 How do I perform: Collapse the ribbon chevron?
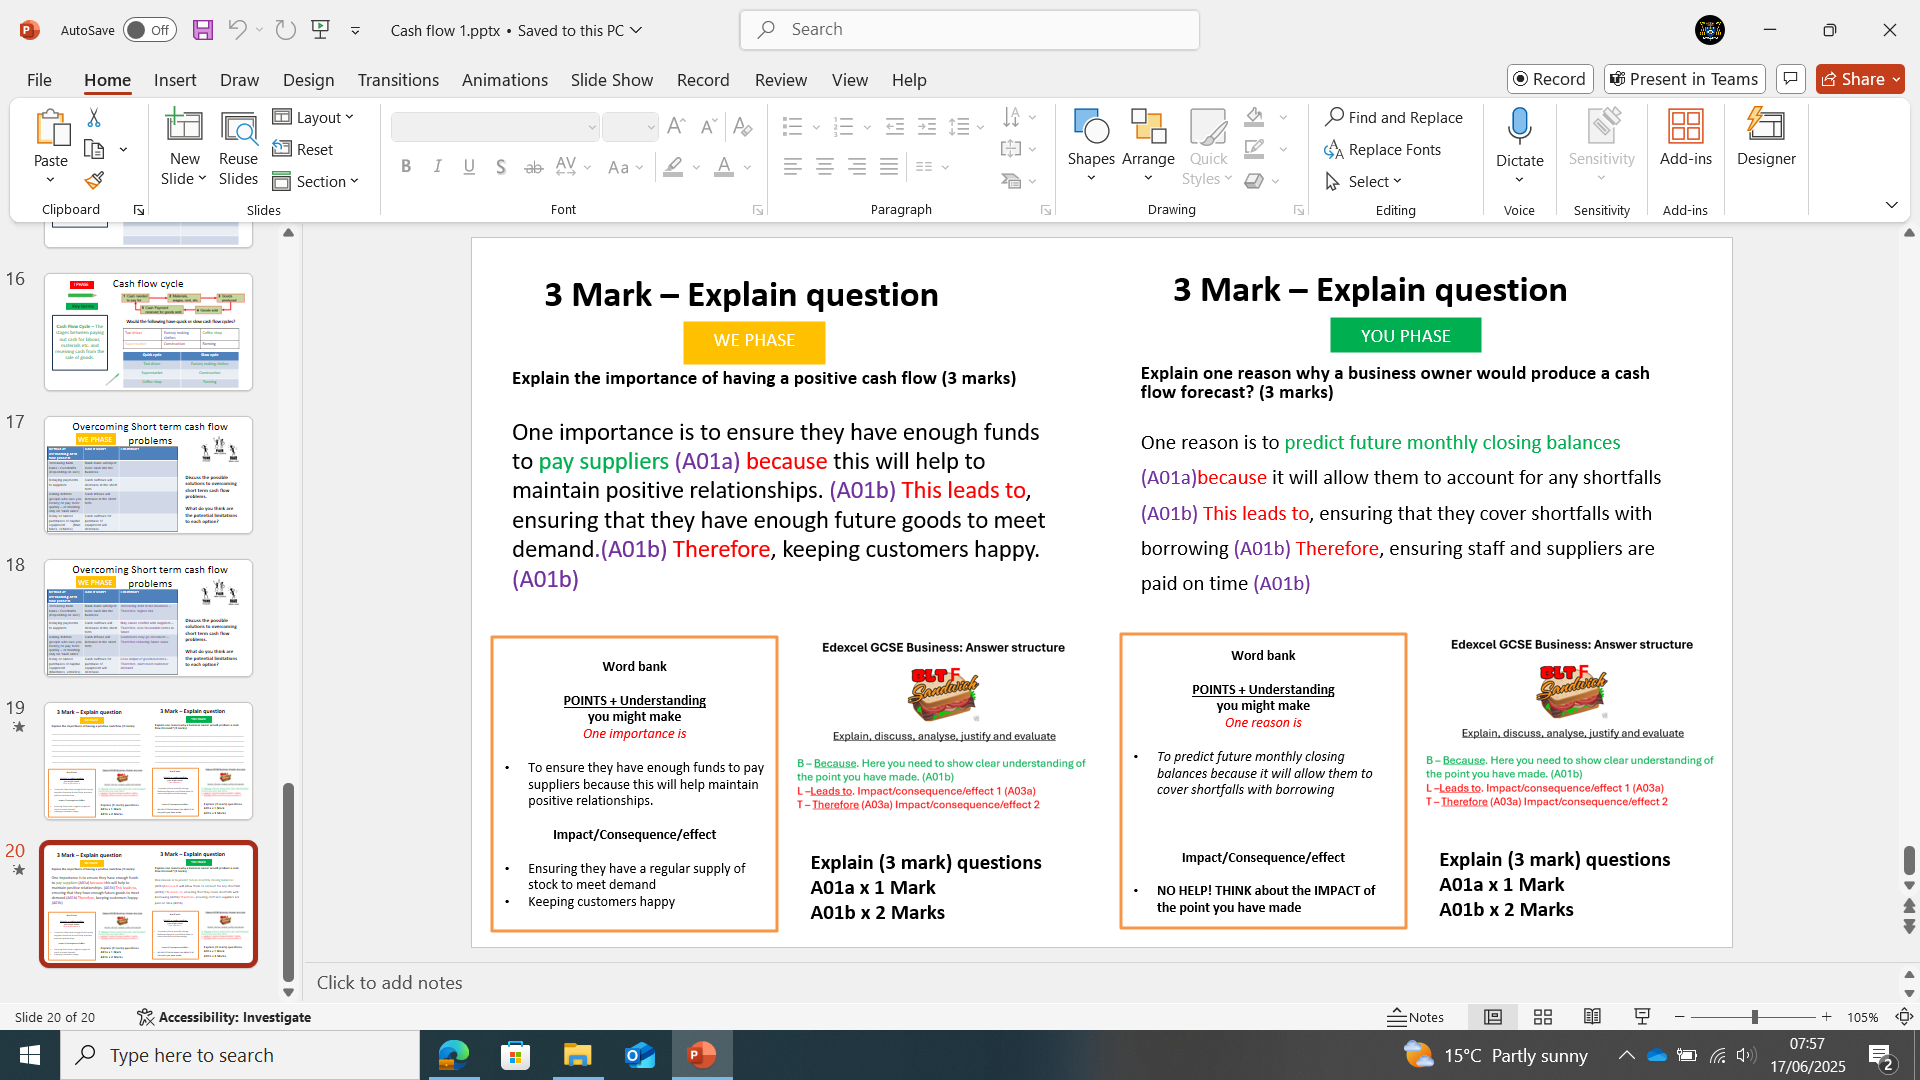pyautogui.click(x=1891, y=205)
